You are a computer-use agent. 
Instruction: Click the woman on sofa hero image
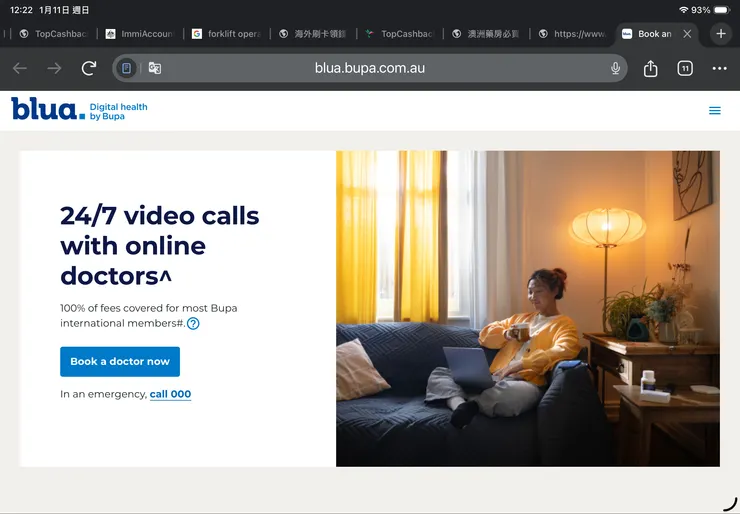pos(527,308)
